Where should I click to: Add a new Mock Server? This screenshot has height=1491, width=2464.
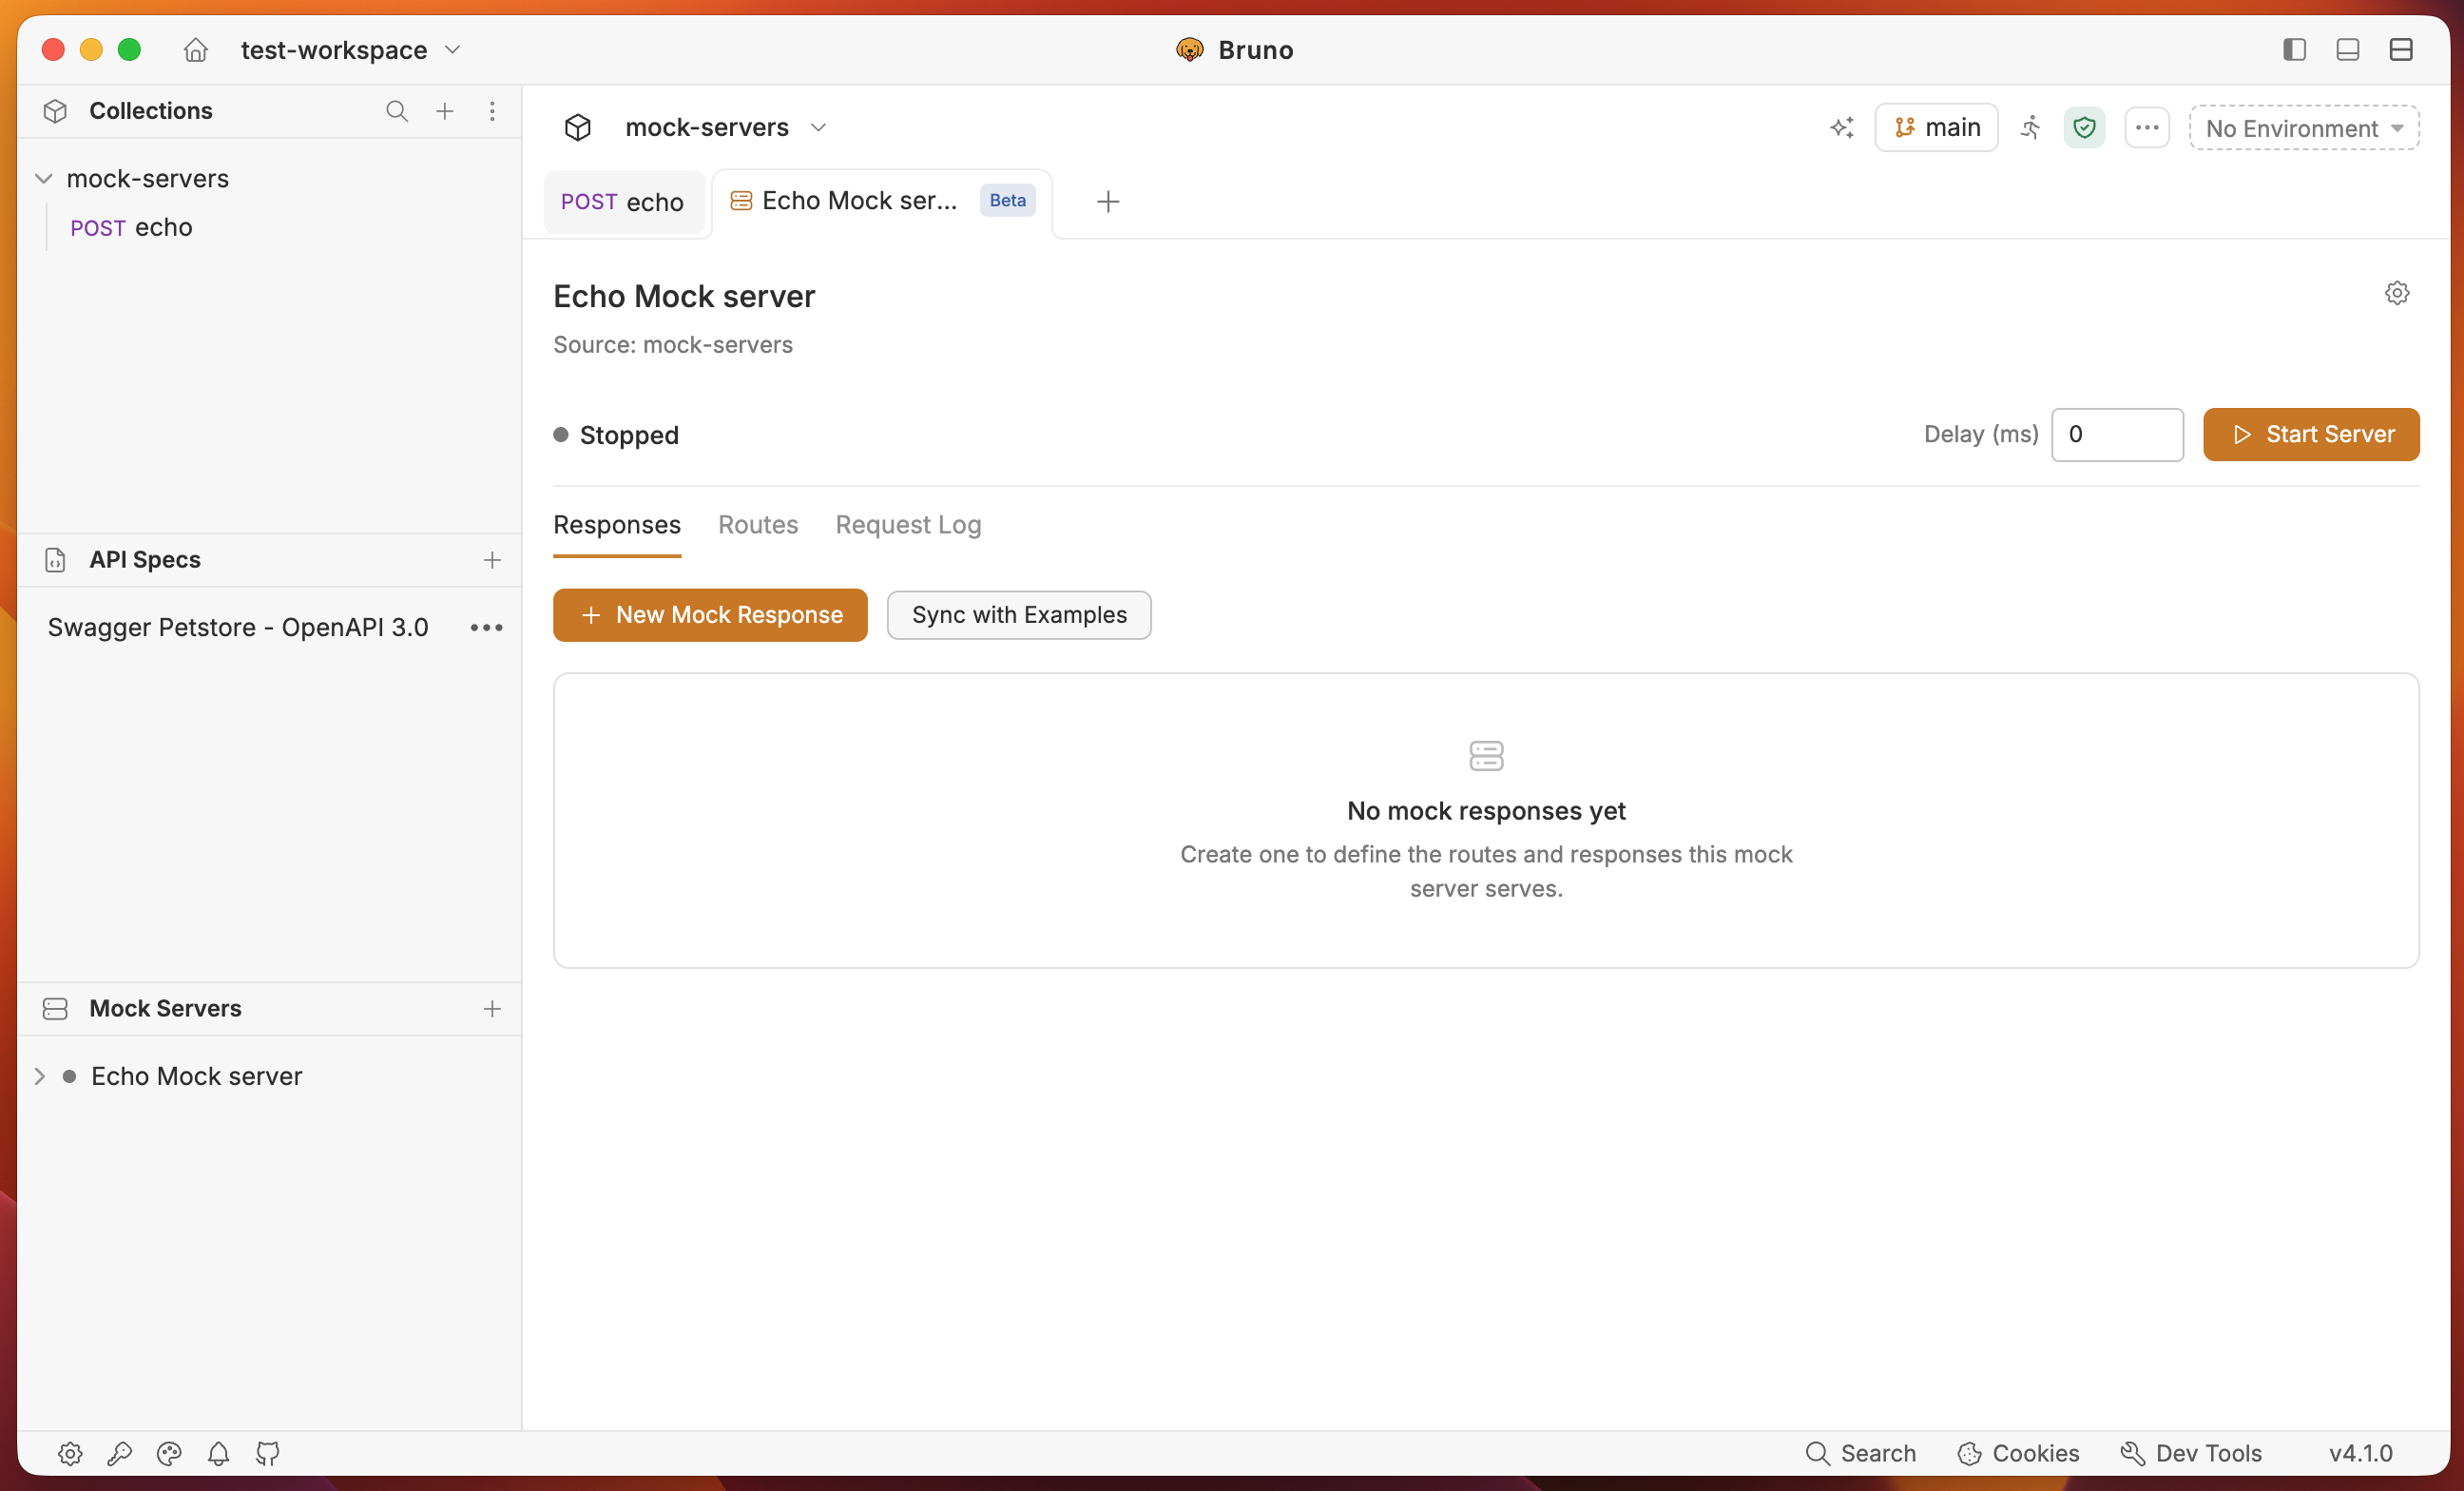(492, 1009)
